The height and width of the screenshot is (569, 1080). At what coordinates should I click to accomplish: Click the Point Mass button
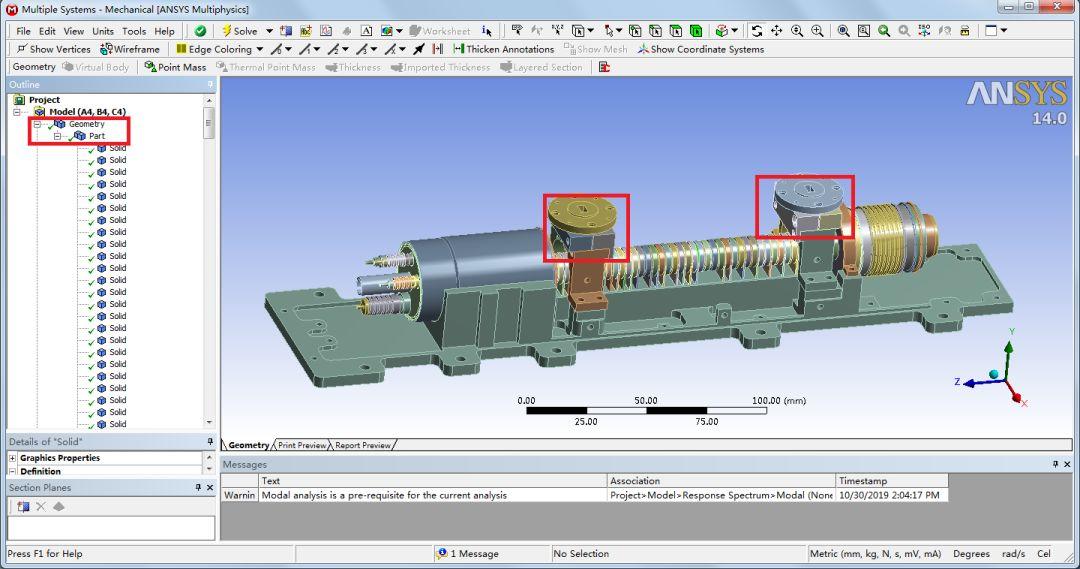click(x=175, y=67)
